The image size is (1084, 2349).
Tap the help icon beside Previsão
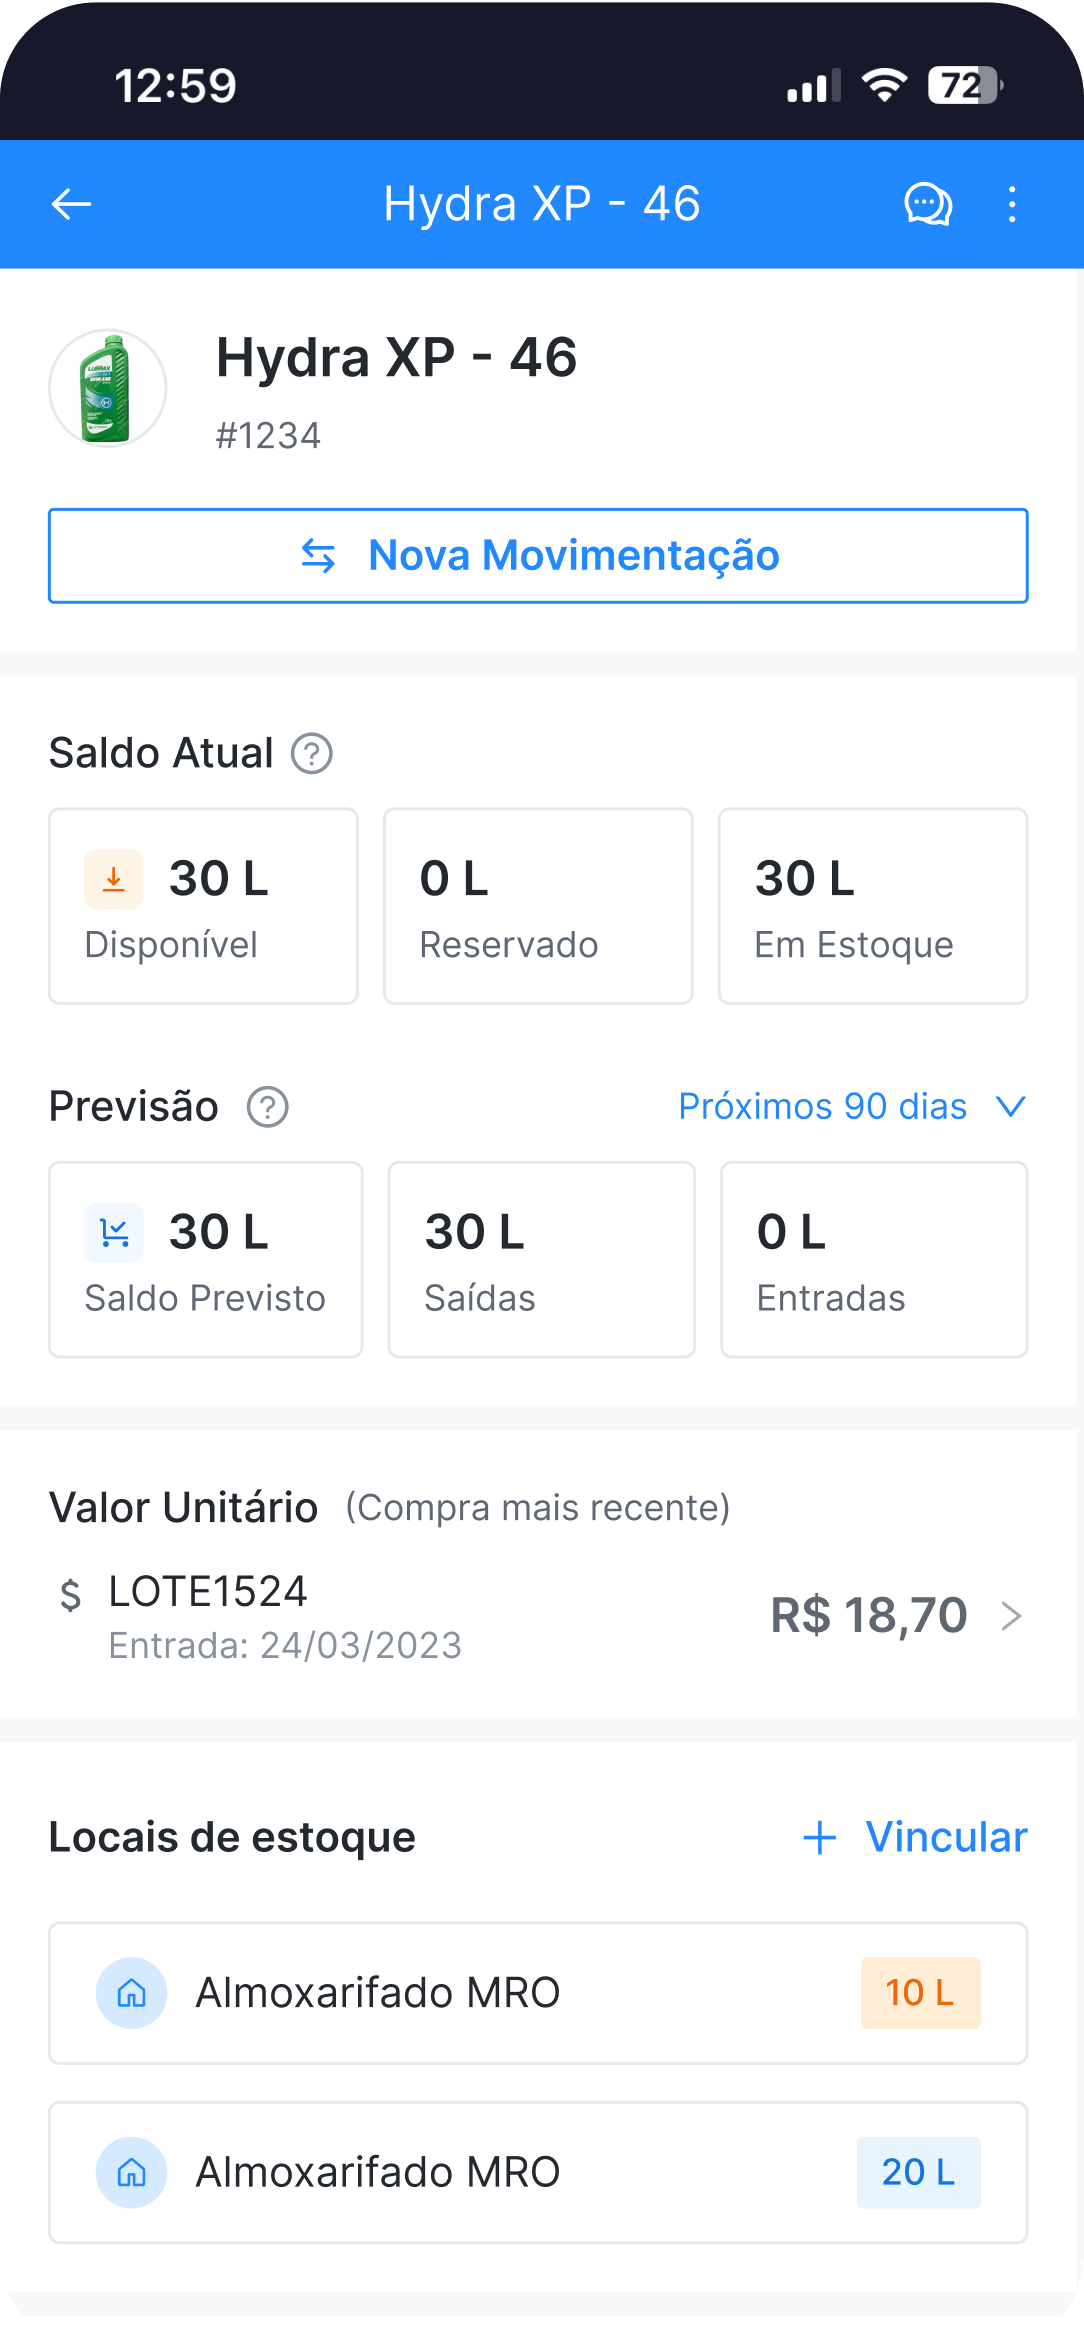click(268, 1107)
